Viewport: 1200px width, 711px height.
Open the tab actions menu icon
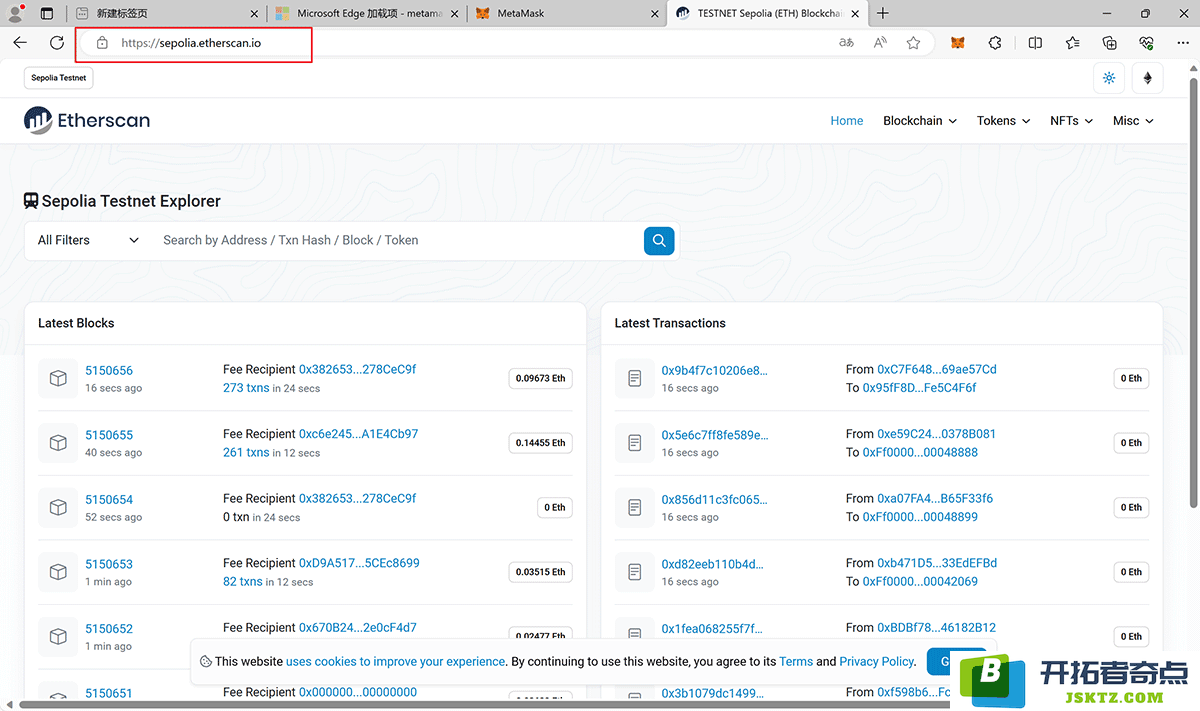pos(47,14)
